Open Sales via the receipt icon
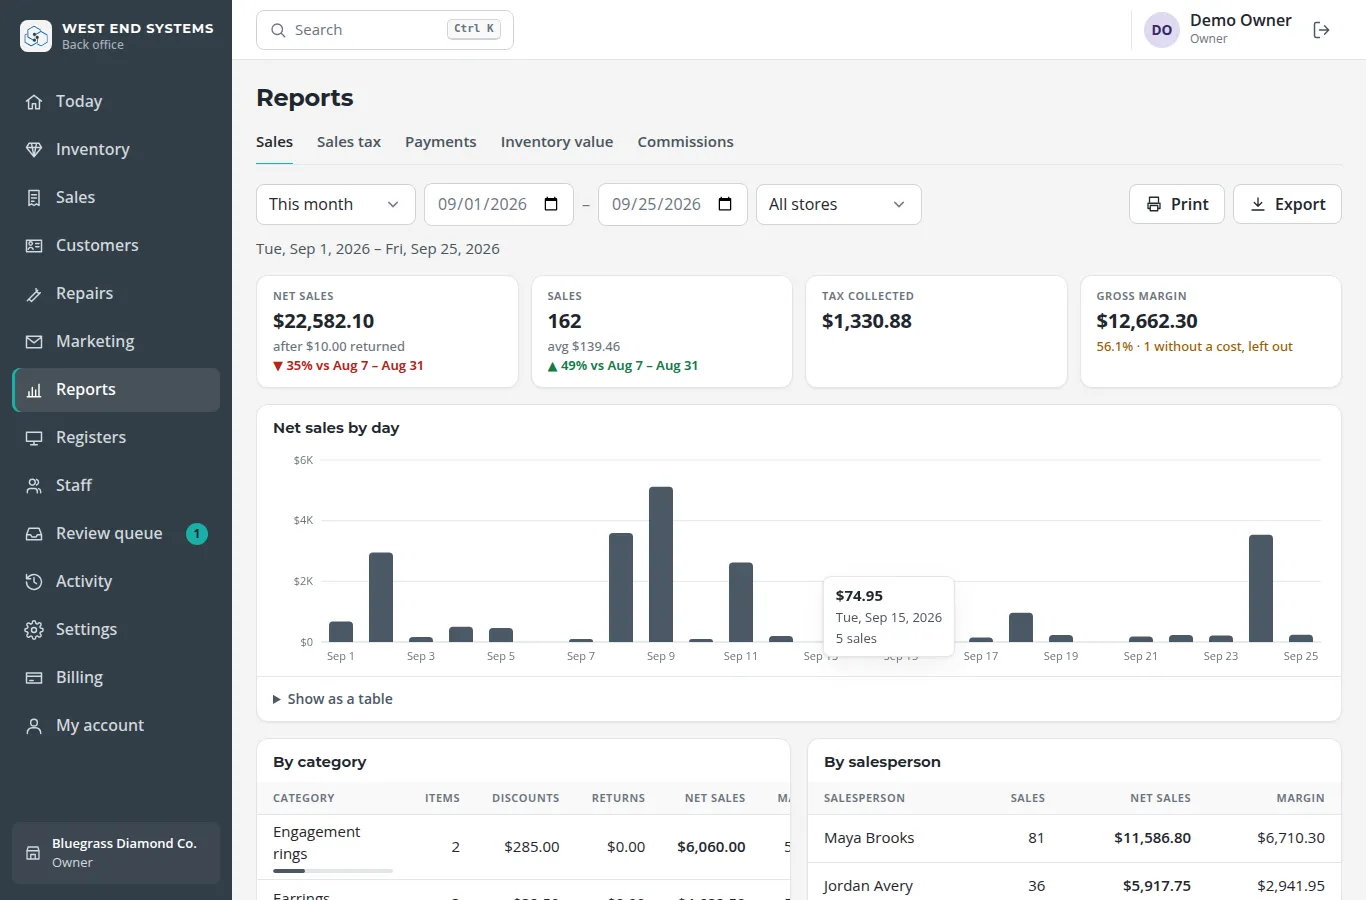Viewport: 1366px width, 900px height. (34, 198)
